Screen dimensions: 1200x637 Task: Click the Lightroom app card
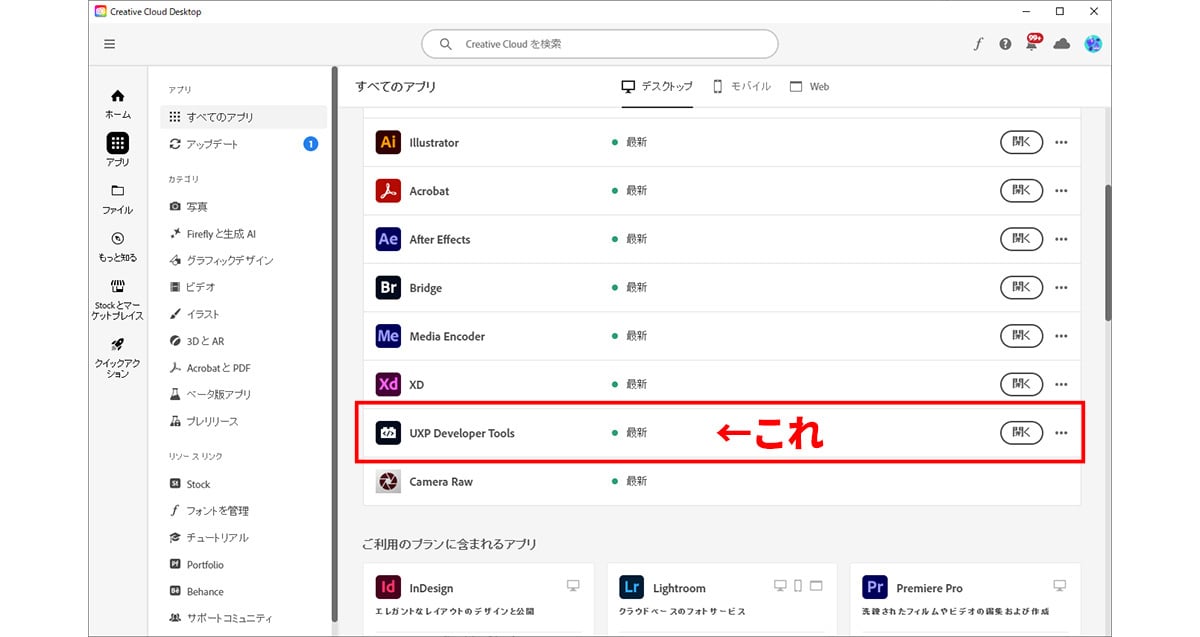coord(722,599)
